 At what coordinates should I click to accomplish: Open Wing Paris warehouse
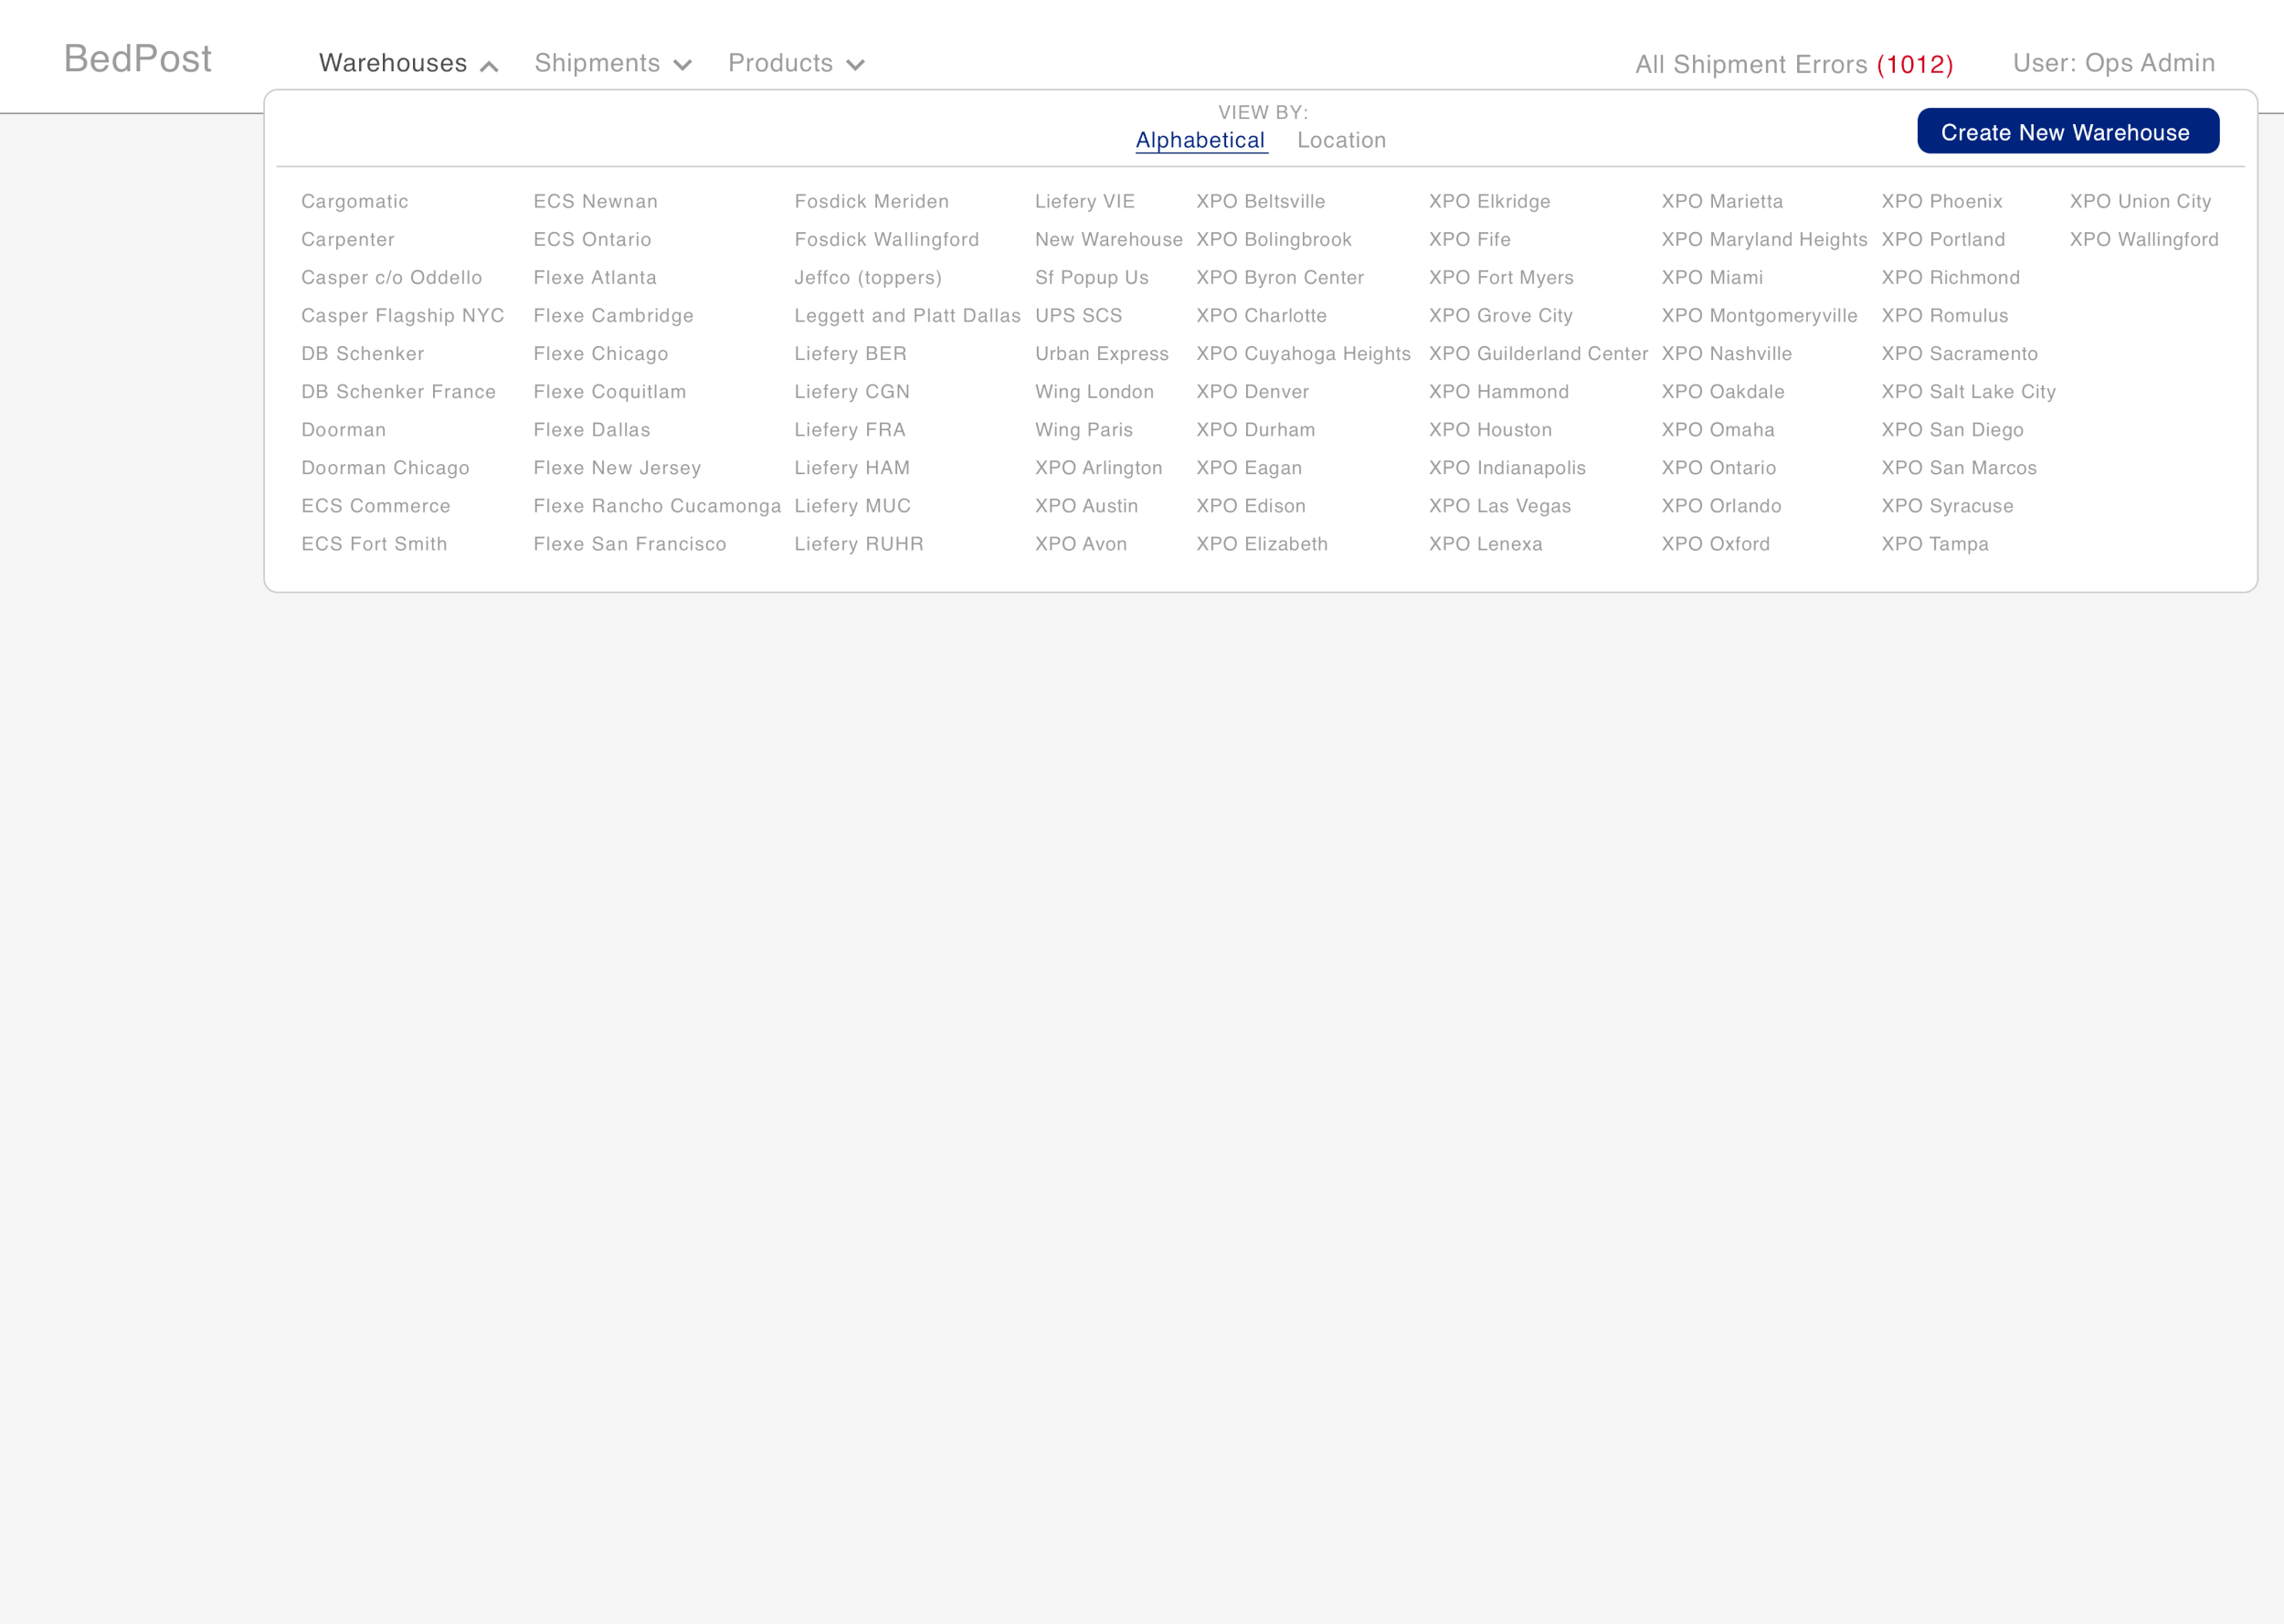click(1083, 430)
